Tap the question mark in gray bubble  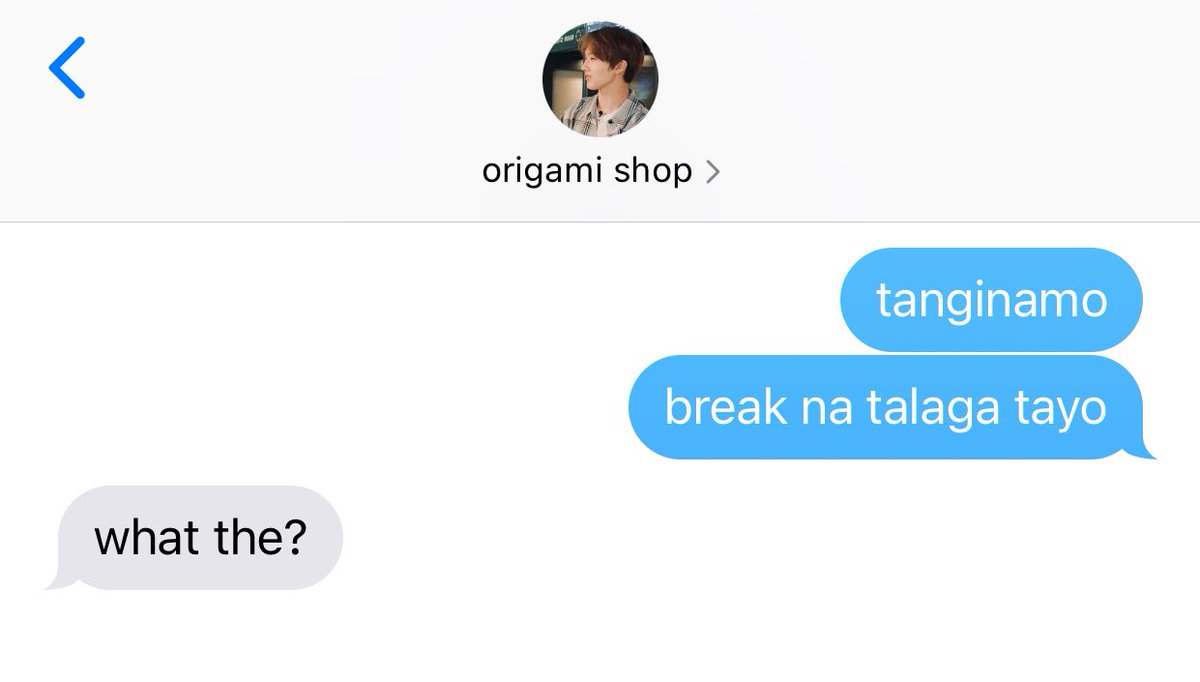[295, 538]
